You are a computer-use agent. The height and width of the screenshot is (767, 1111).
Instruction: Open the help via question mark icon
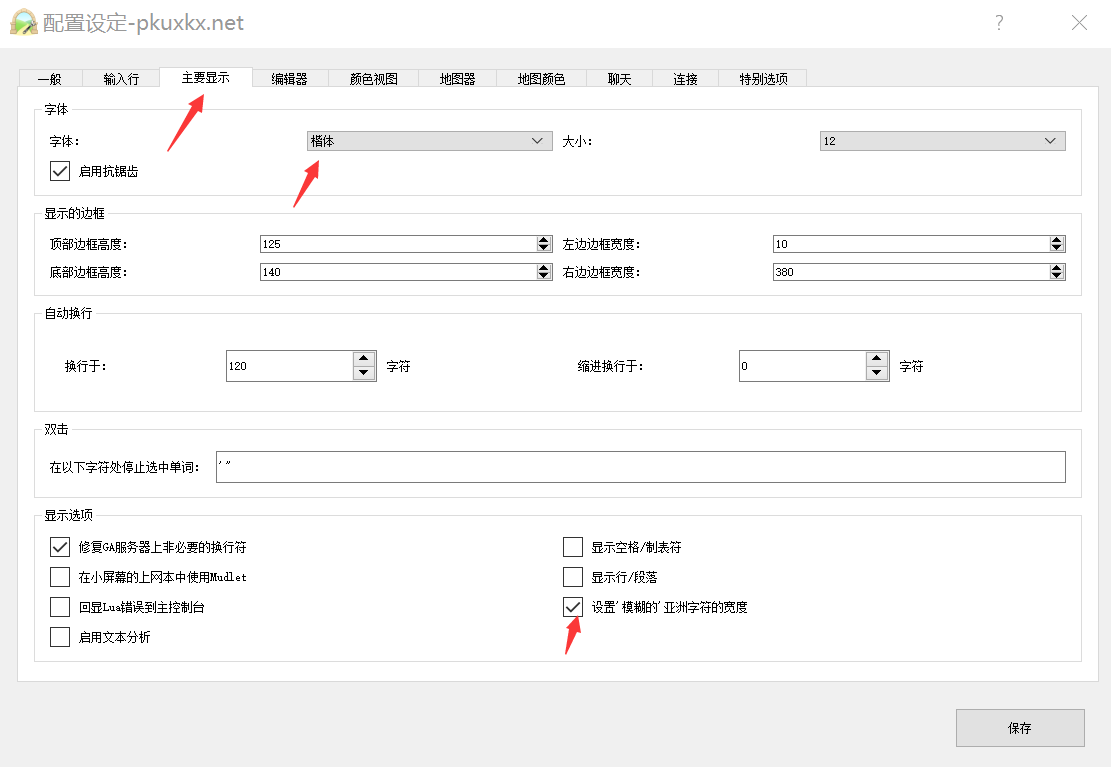tap(999, 22)
